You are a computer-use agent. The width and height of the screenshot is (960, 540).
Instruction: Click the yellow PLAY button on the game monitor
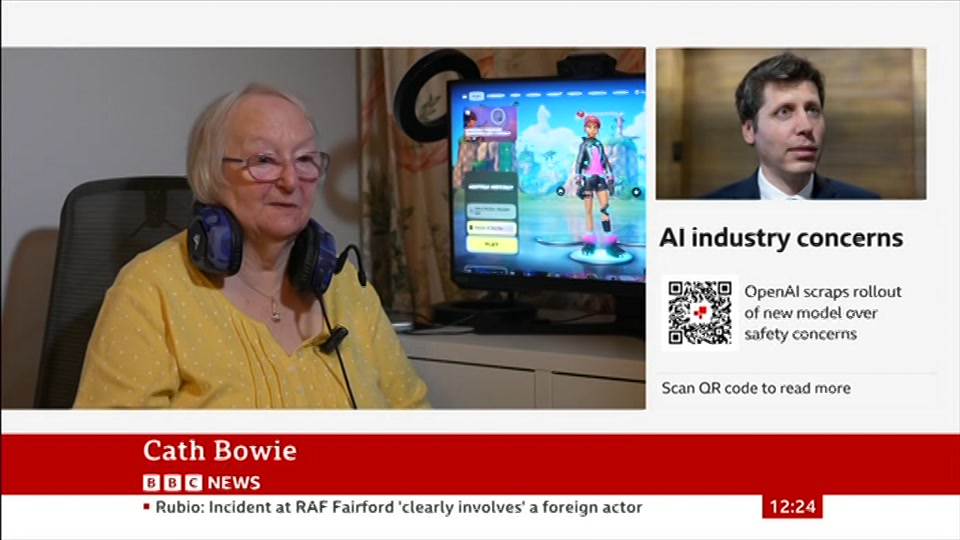[x=492, y=244]
